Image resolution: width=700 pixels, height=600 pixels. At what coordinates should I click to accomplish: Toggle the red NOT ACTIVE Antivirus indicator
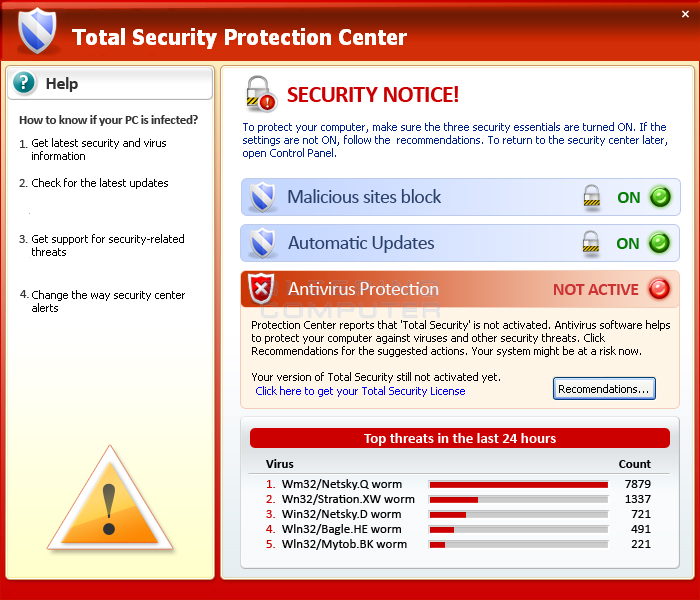tap(659, 289)
